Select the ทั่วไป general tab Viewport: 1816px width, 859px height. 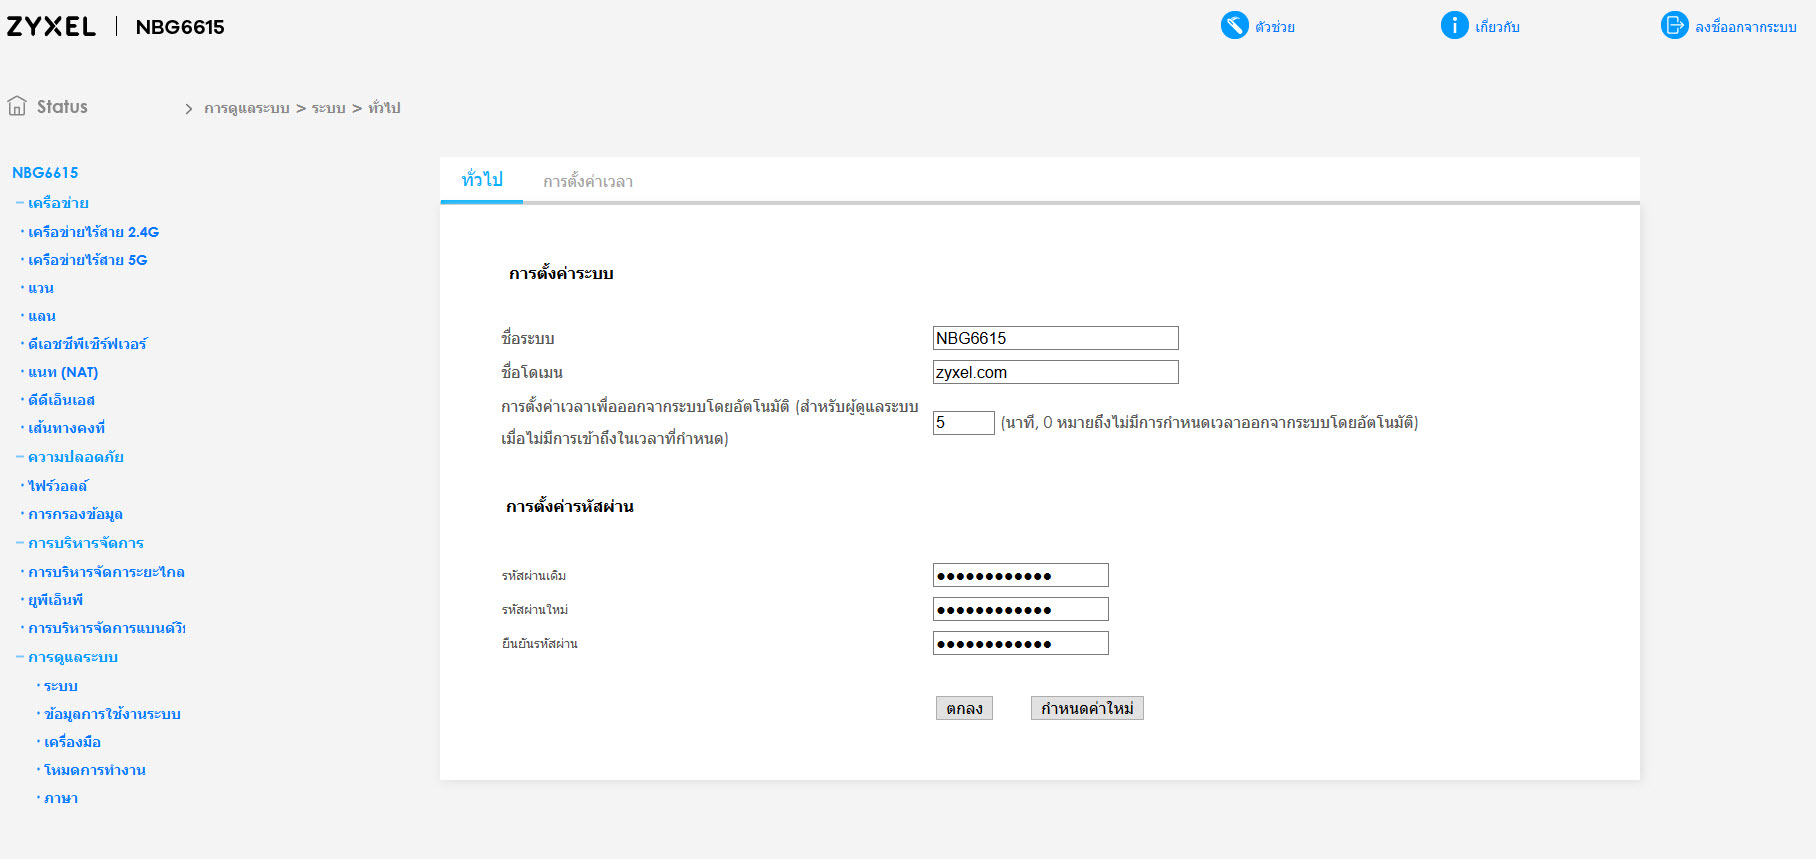tap(482, 180)
